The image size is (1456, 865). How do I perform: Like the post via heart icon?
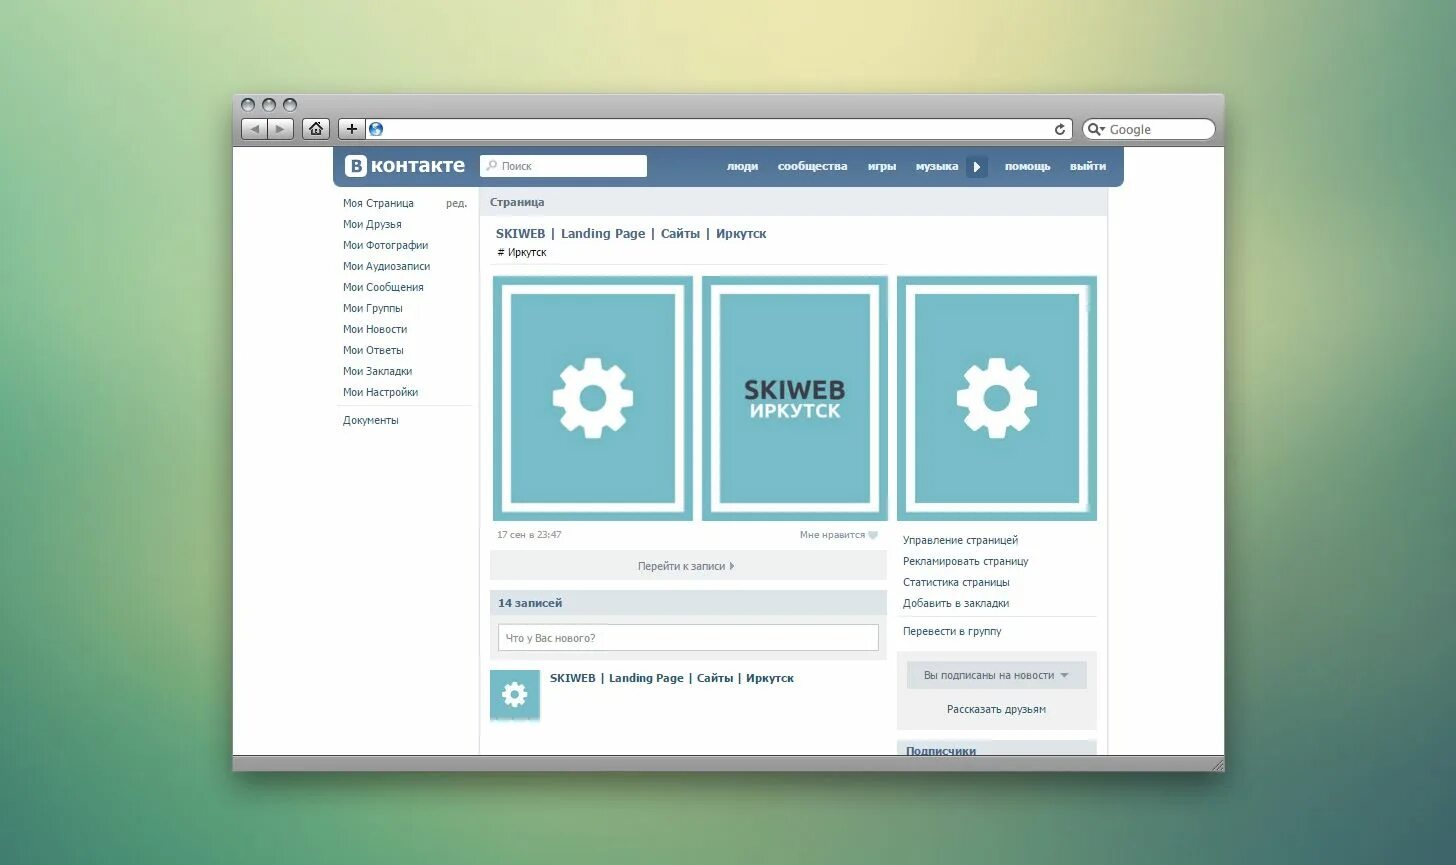coord(873,535)
